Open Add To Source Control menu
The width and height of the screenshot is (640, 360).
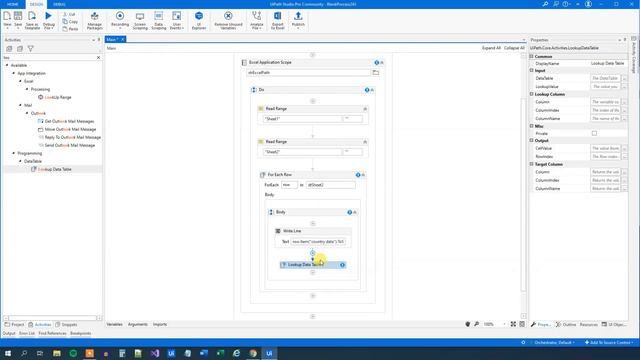(x=609, y=343)
